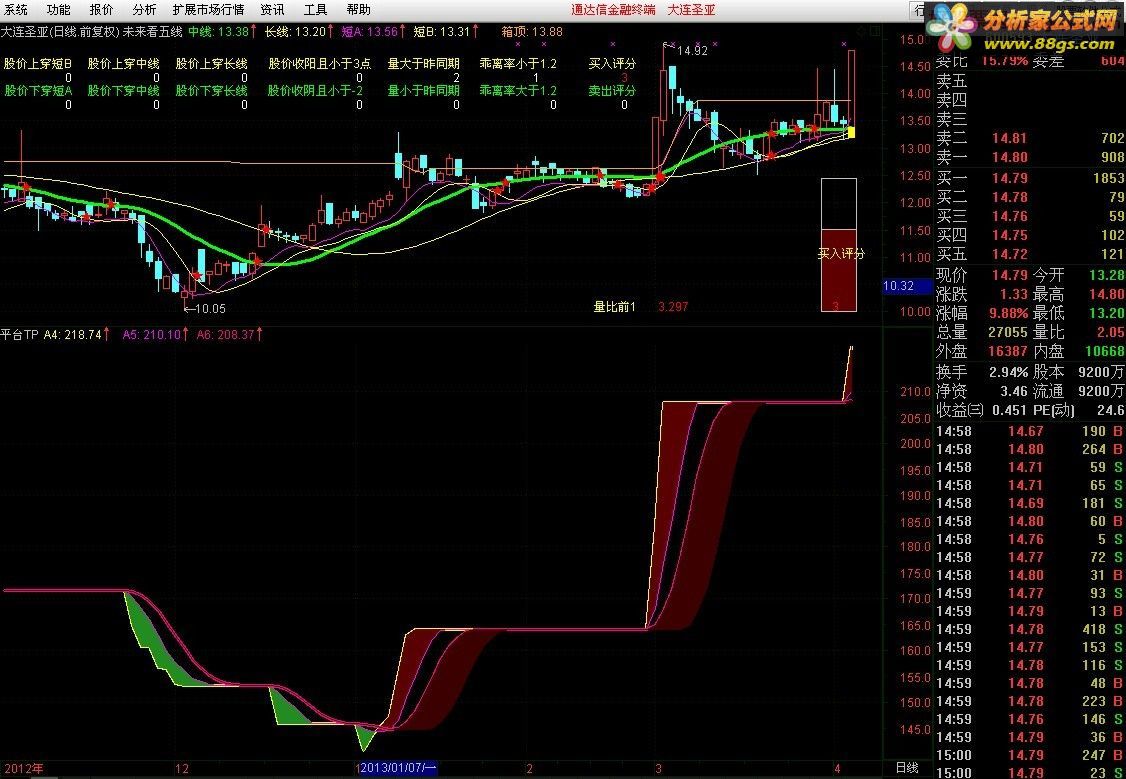The image size is (1126, 779).
Task: Click the 卖二 14.81 order row
Action: pyautogui.click(x=1030, y=138)
